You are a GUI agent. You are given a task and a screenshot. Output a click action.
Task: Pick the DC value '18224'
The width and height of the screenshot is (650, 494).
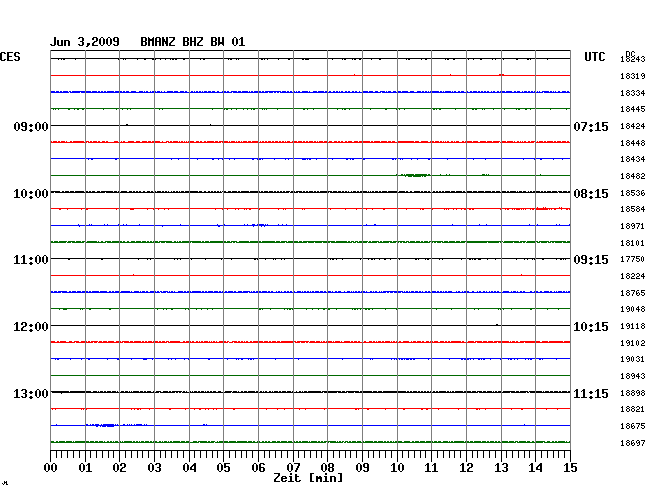633,276
